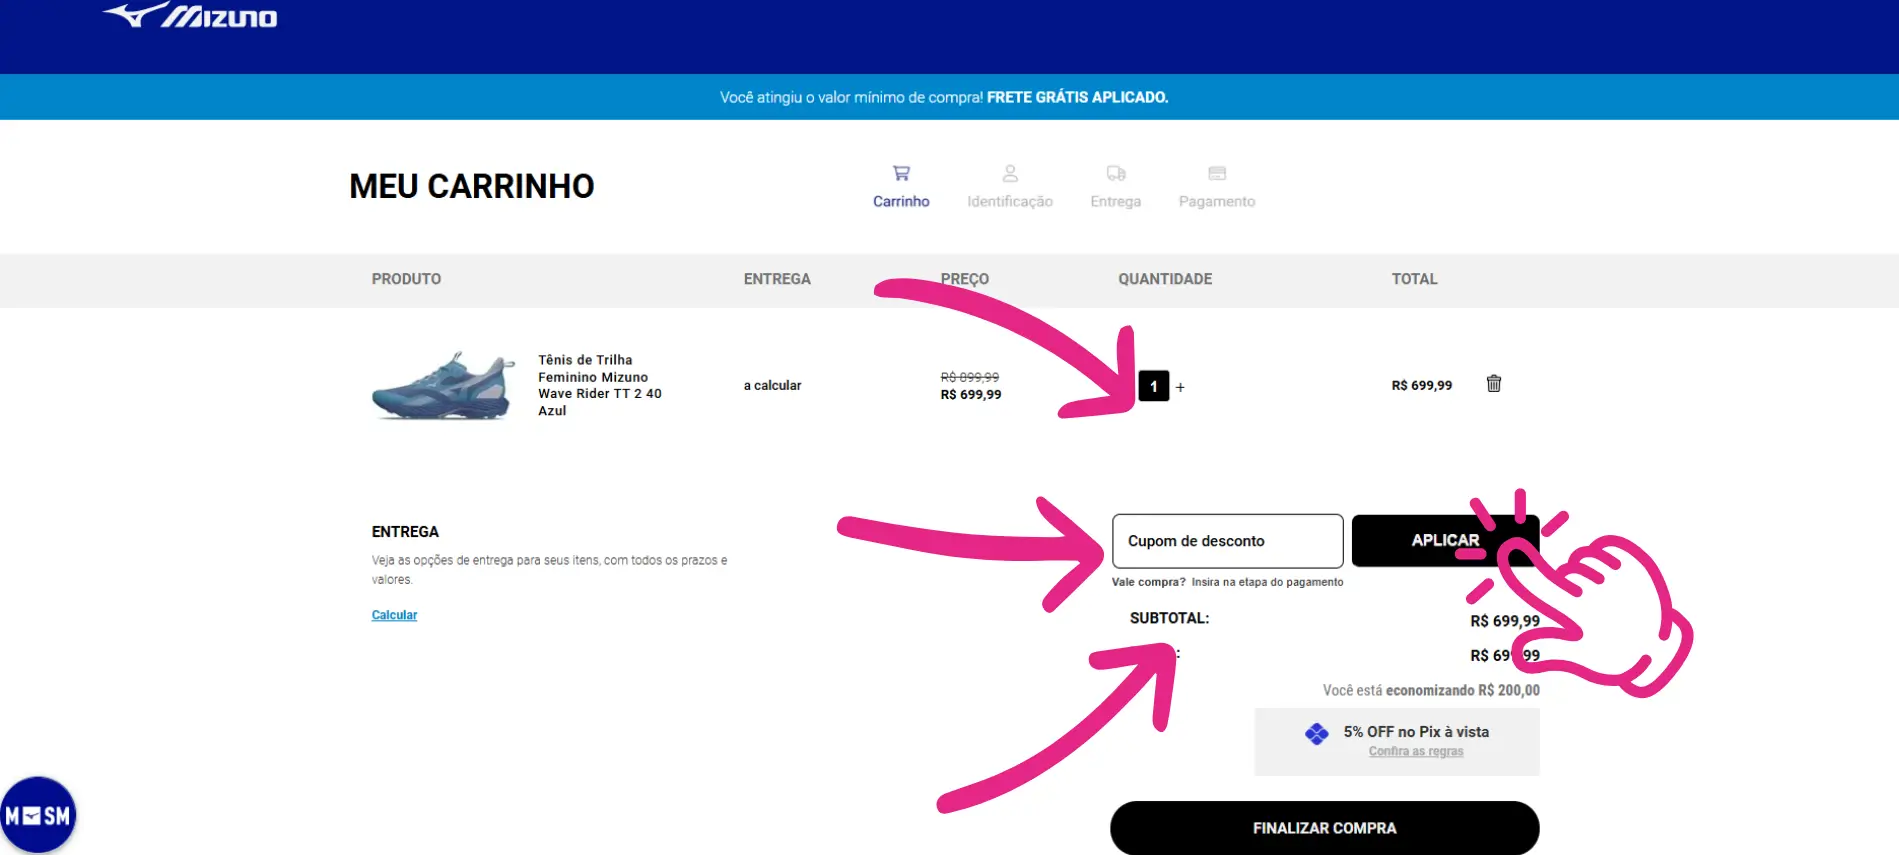Open Confira as regras link
The image size is (1899, 855).
pyautogui.click(x=1416, y=751)
